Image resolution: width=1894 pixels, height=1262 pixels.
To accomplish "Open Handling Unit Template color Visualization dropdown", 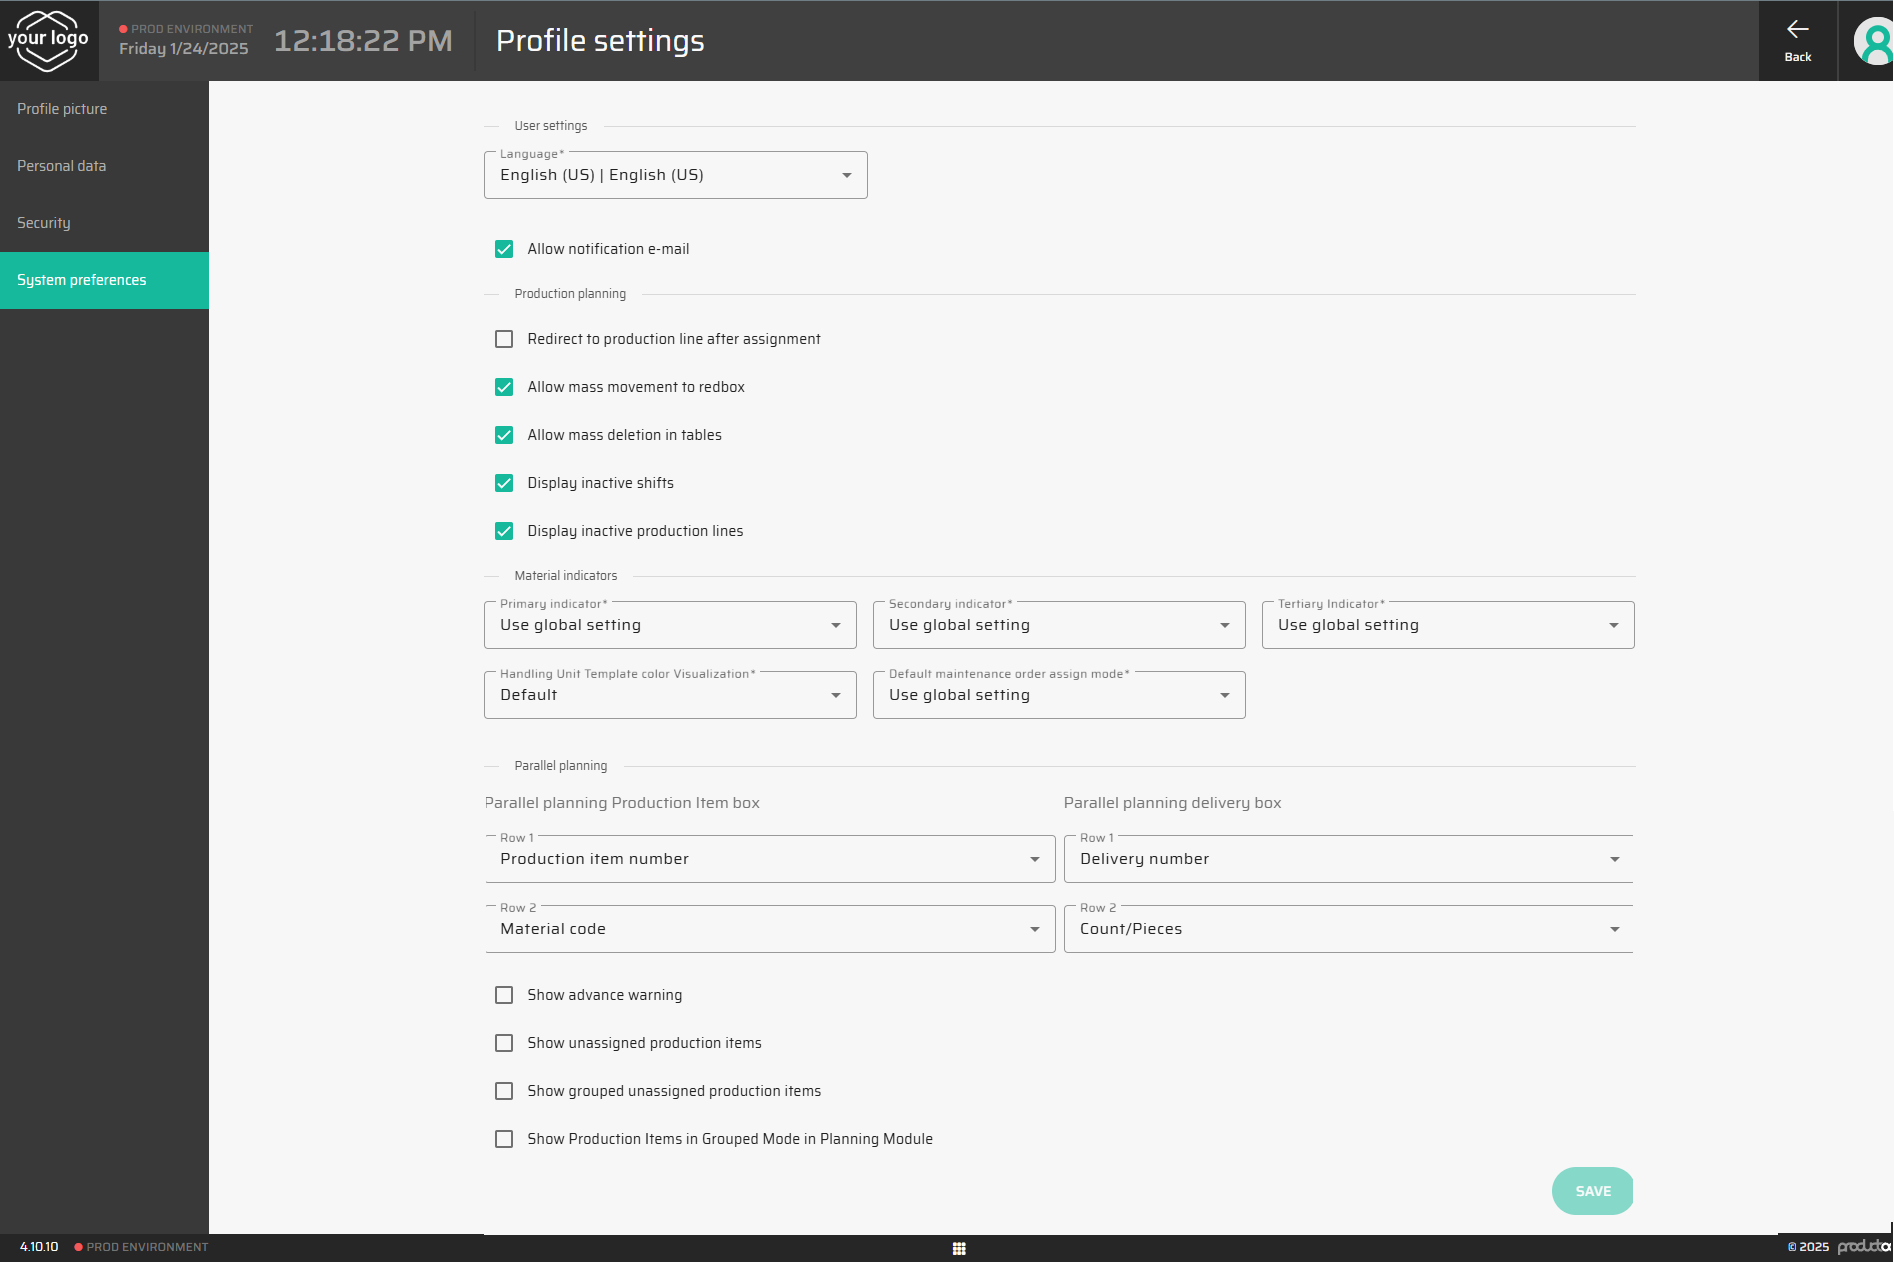I will click(x=670, y=696).
